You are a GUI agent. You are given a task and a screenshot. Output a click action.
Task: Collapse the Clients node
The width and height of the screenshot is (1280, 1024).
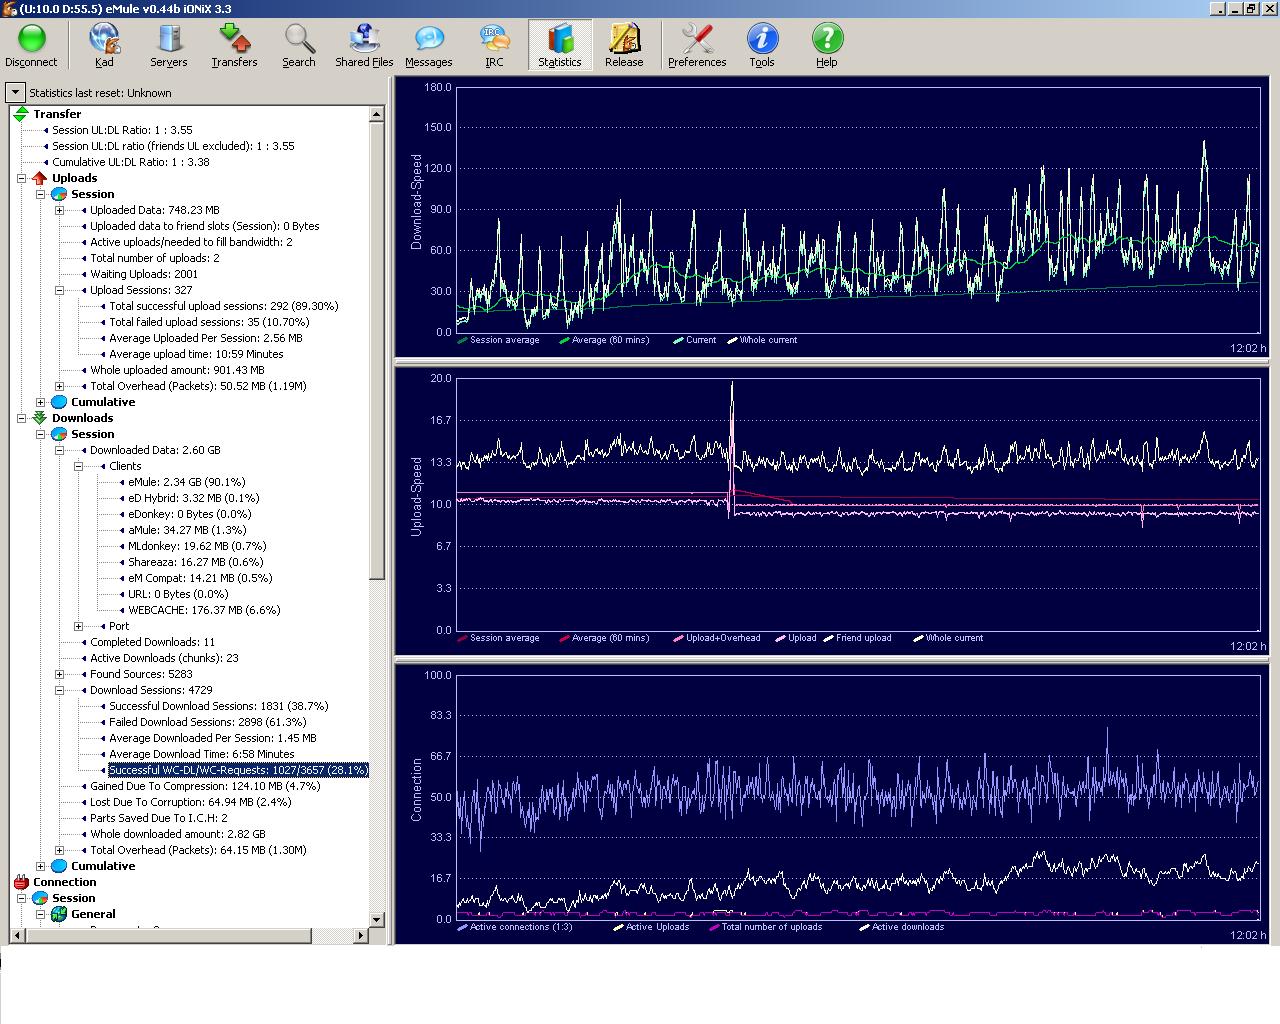click(x=78, y=466)
